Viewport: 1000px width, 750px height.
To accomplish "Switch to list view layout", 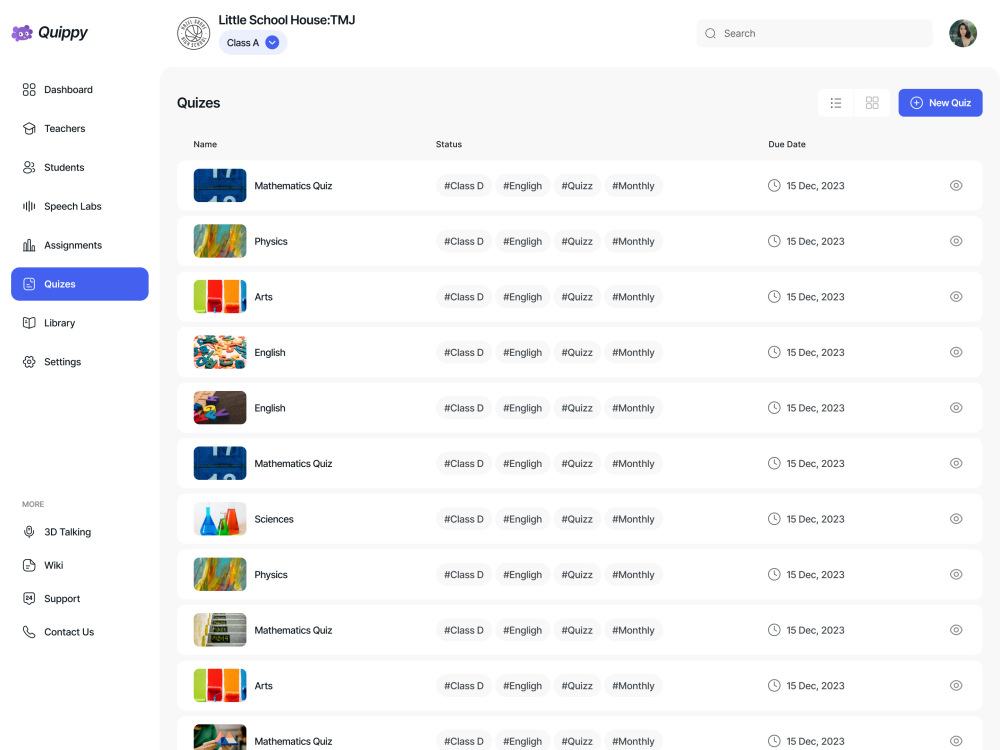I will click(836, 103).
